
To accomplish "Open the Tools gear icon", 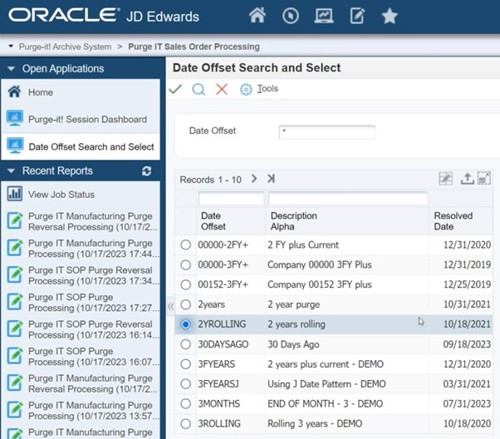I will pos(246,89).
